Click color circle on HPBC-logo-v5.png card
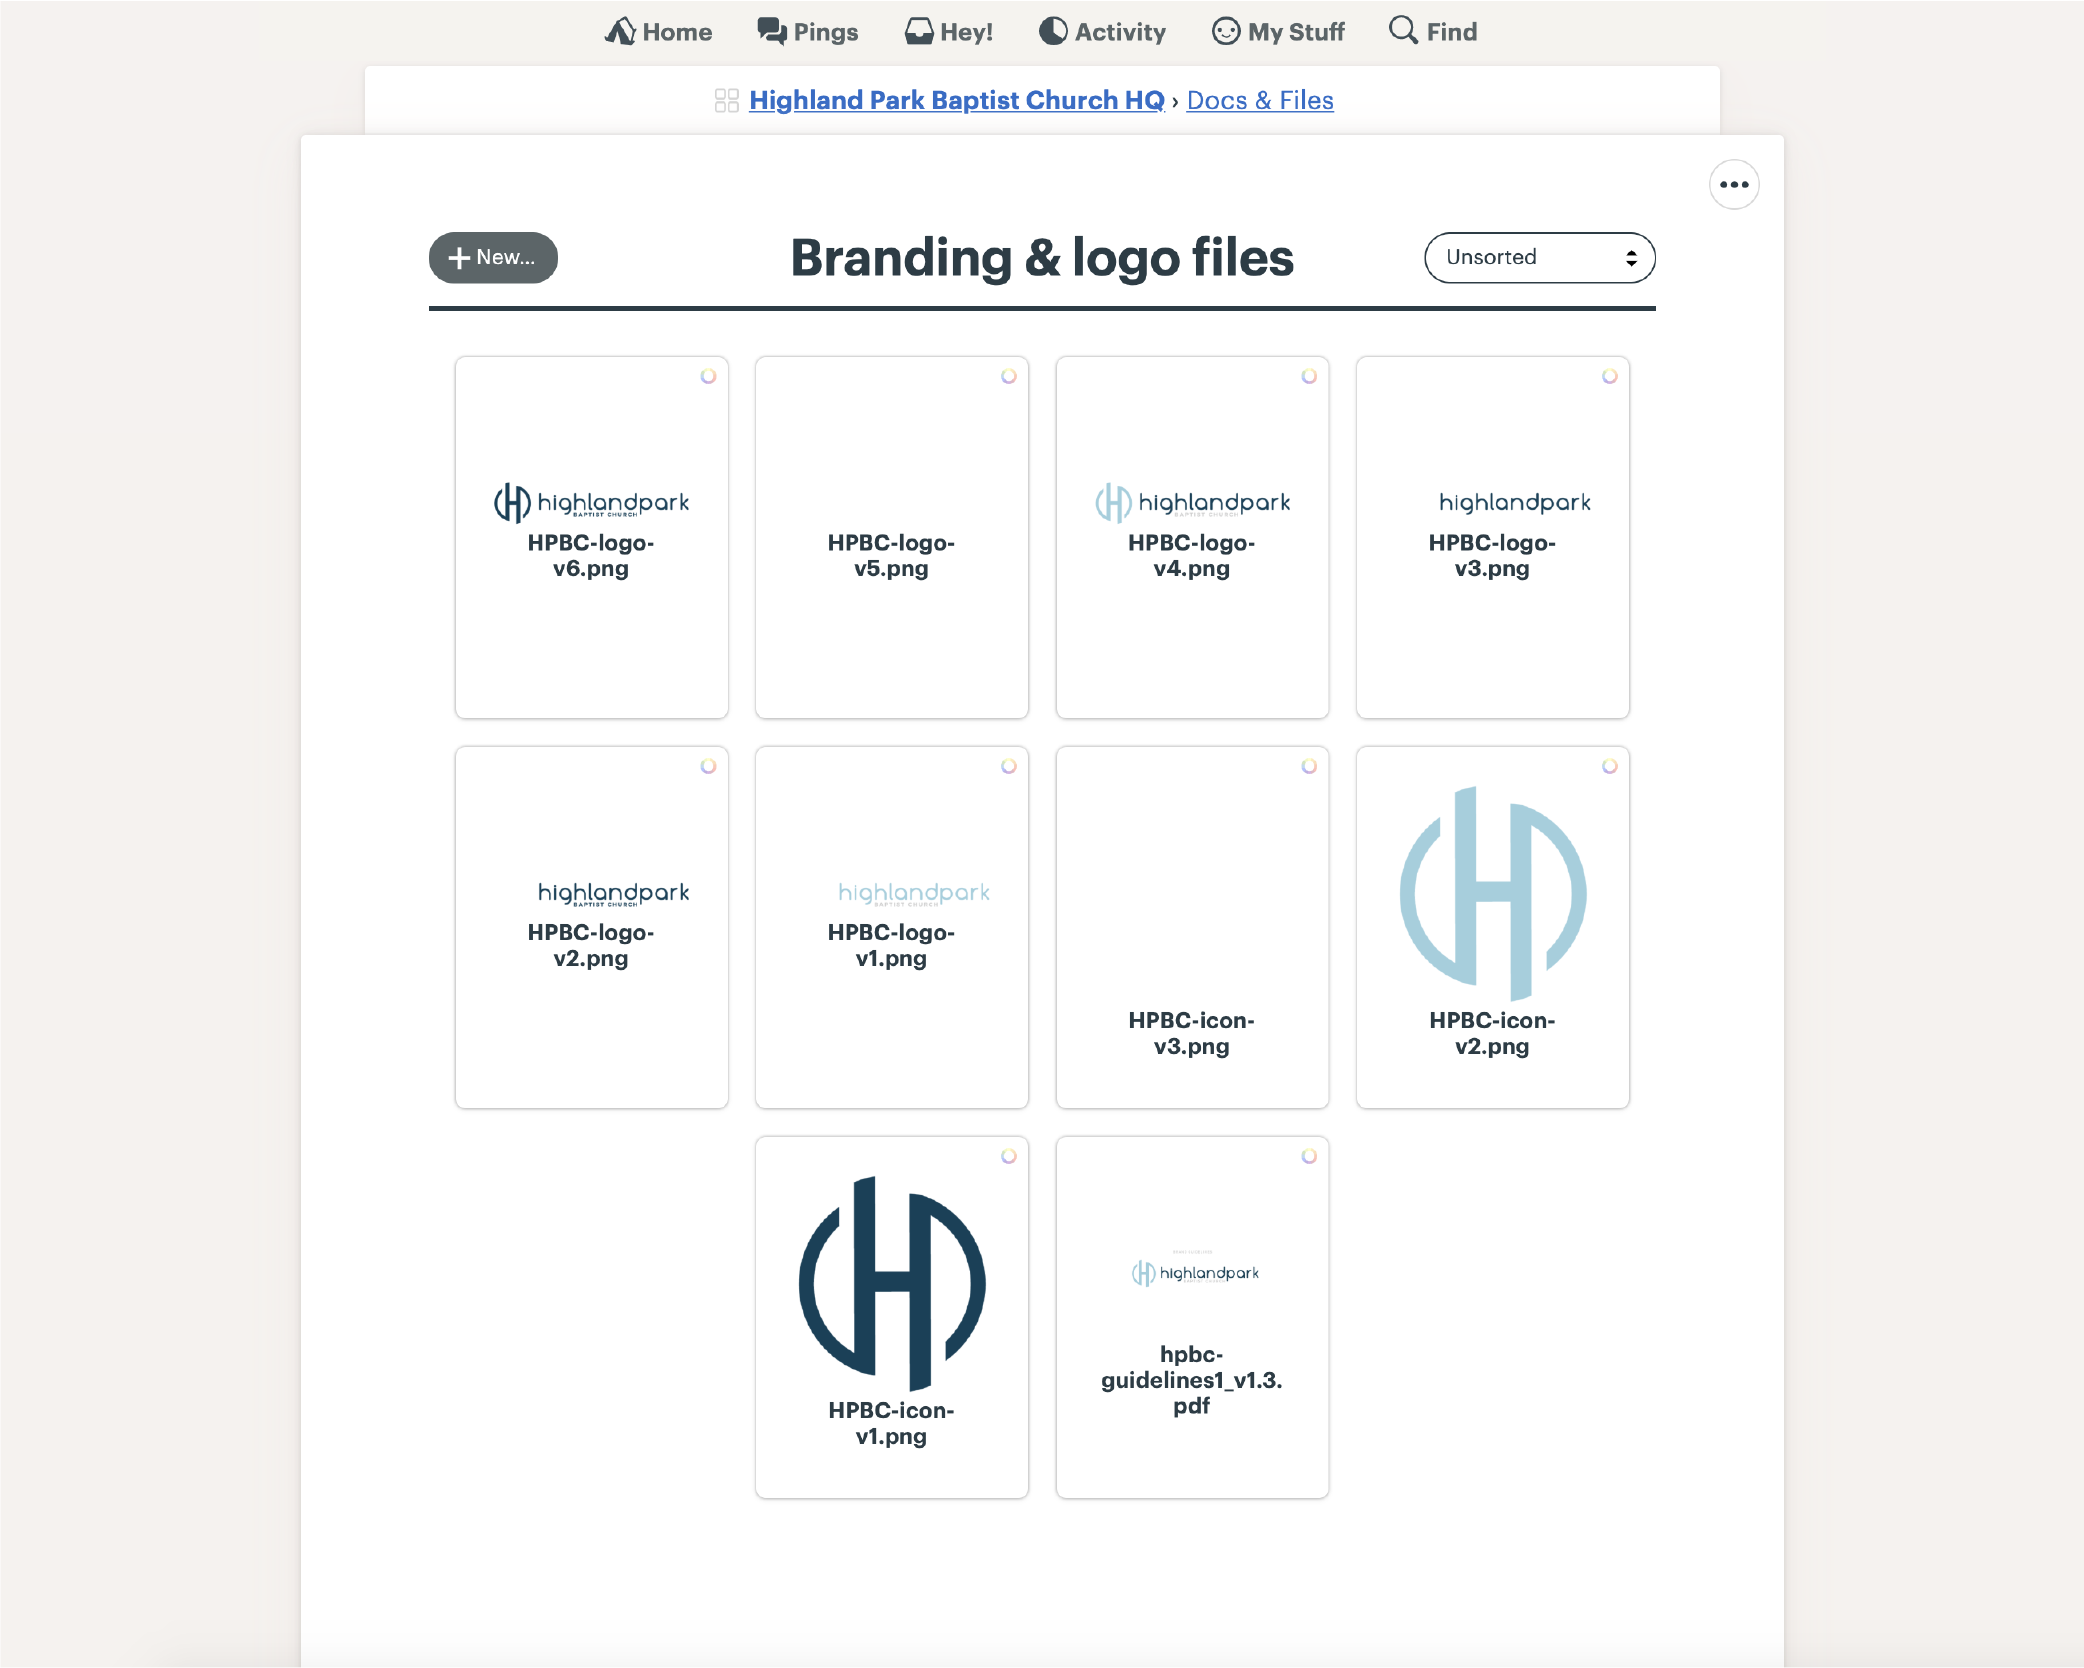Image resolution: width=2084 pixels, height=1668 pixels. point(1009,376)
